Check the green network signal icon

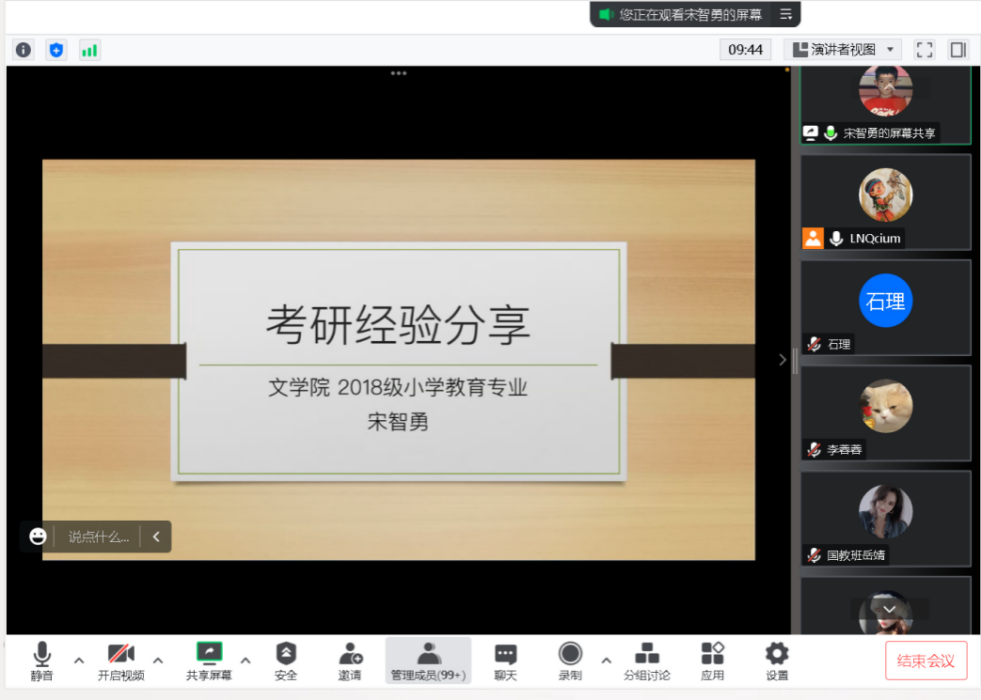89,50
